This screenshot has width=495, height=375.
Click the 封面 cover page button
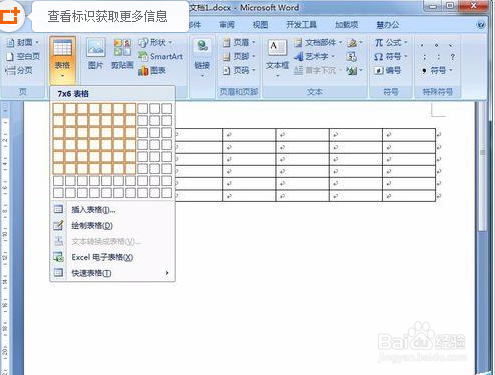tap(23, 42)
